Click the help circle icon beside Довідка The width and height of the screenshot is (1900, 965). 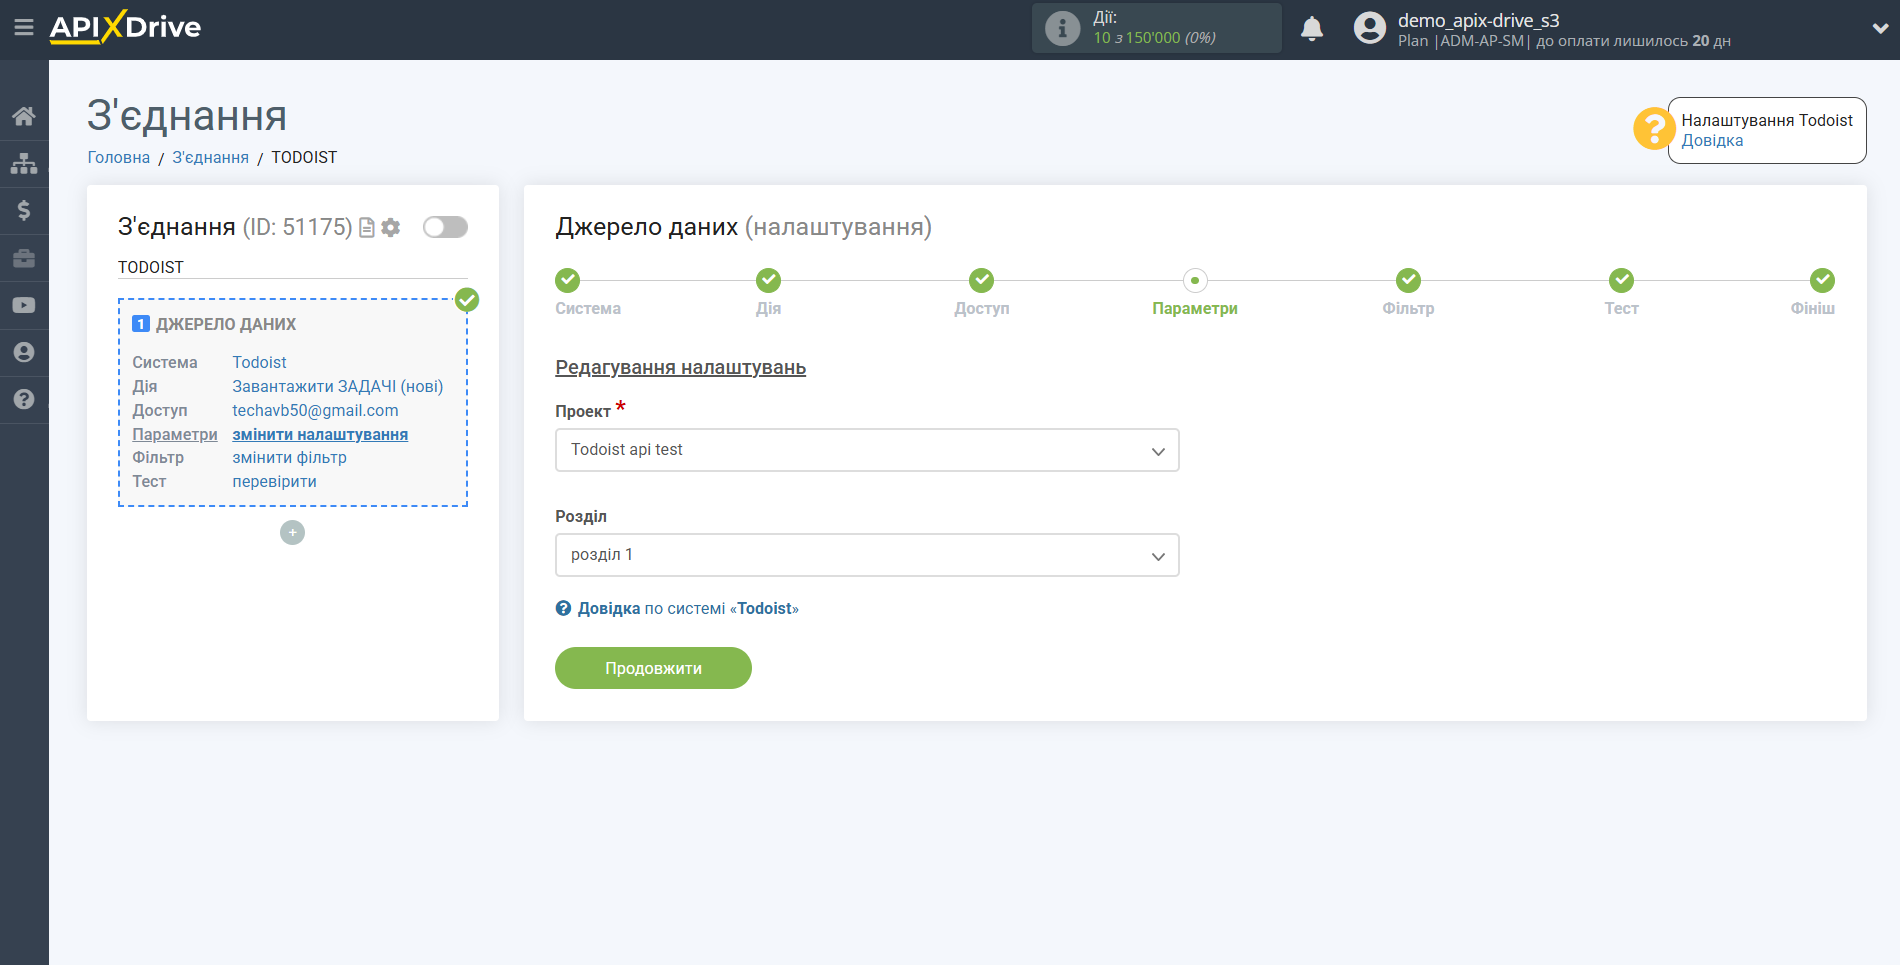click(563, 608)
